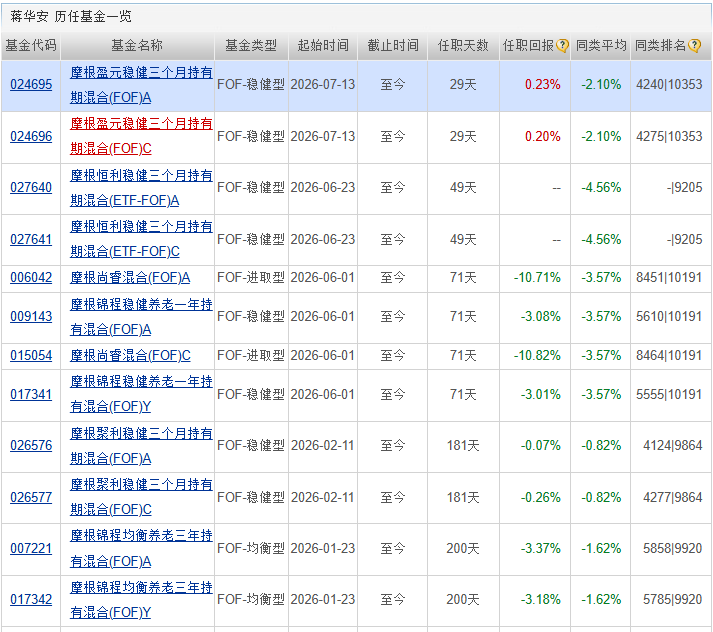This screenshot has height=632, width=713.
Task: Click the 截止时间 column header
Action: point(393,45)
